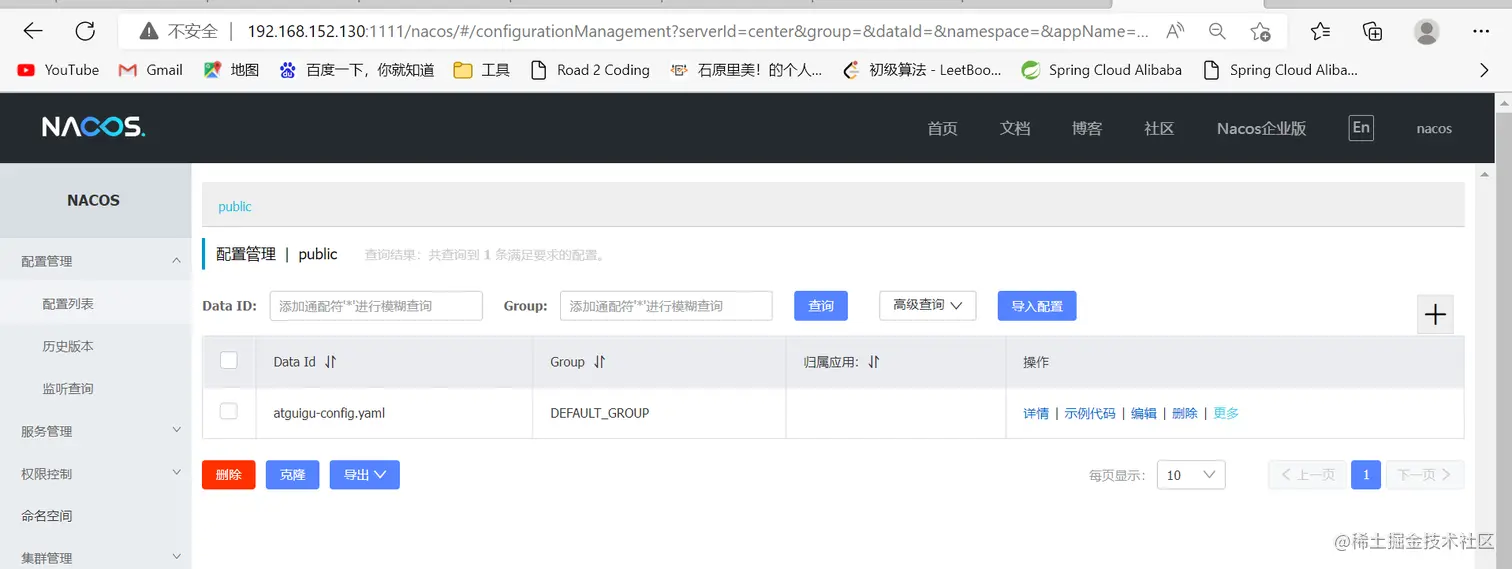Viewport: 1512px width, 569px height.
Task: Sort by 归属应用 using the sort arrows
Action: point(873,362)
